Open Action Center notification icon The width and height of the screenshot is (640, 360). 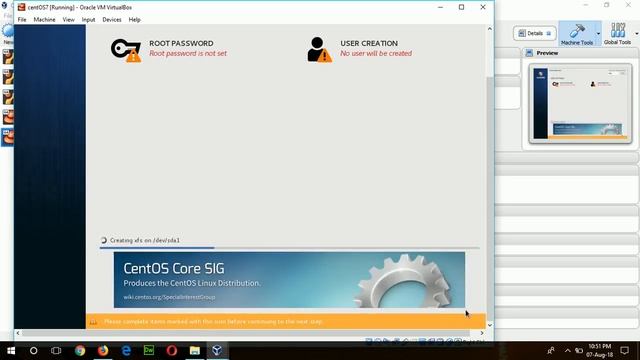(624, 351)
